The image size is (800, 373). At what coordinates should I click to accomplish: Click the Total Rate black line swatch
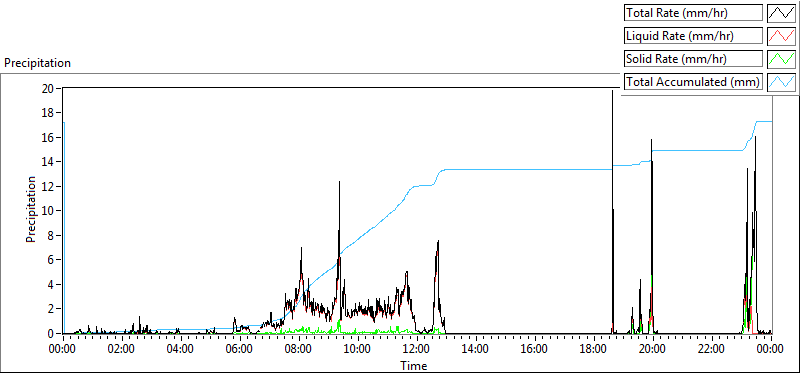coord(781,13)
